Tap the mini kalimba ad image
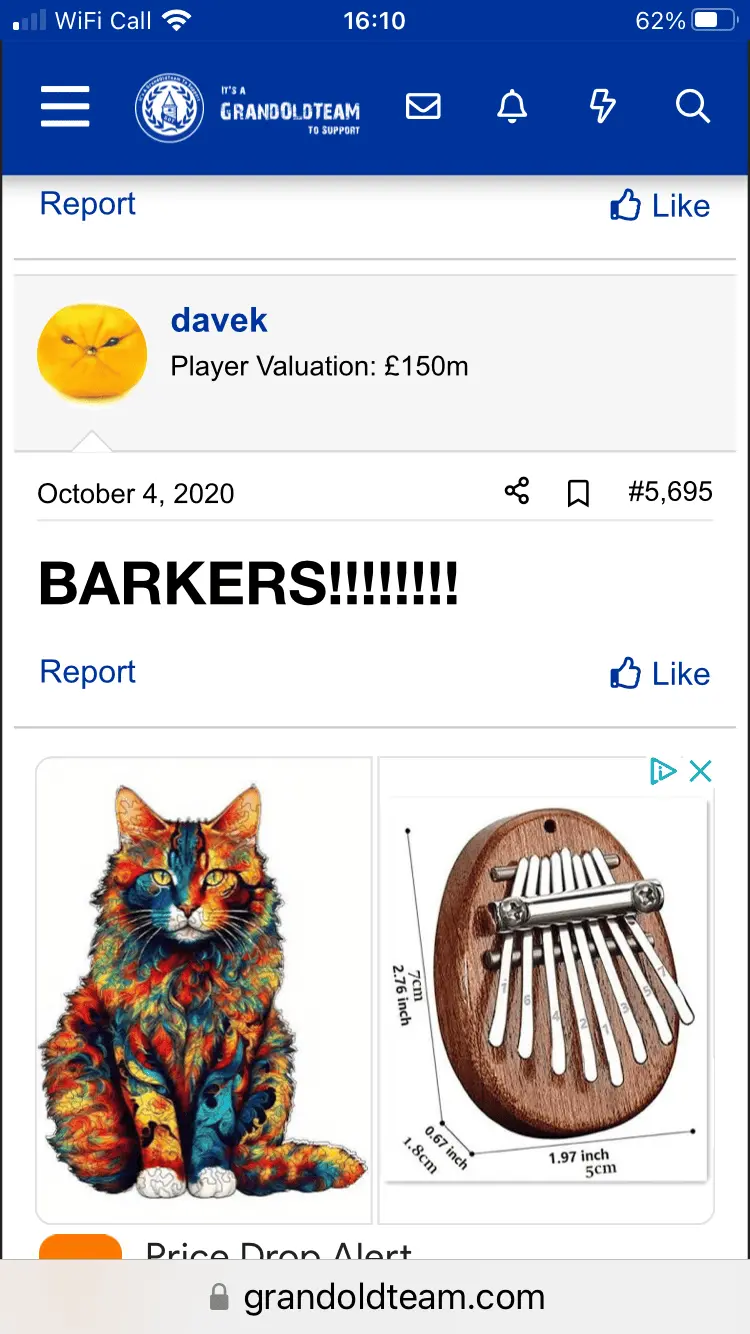The image size is (750, 1334). coord(546,990)
